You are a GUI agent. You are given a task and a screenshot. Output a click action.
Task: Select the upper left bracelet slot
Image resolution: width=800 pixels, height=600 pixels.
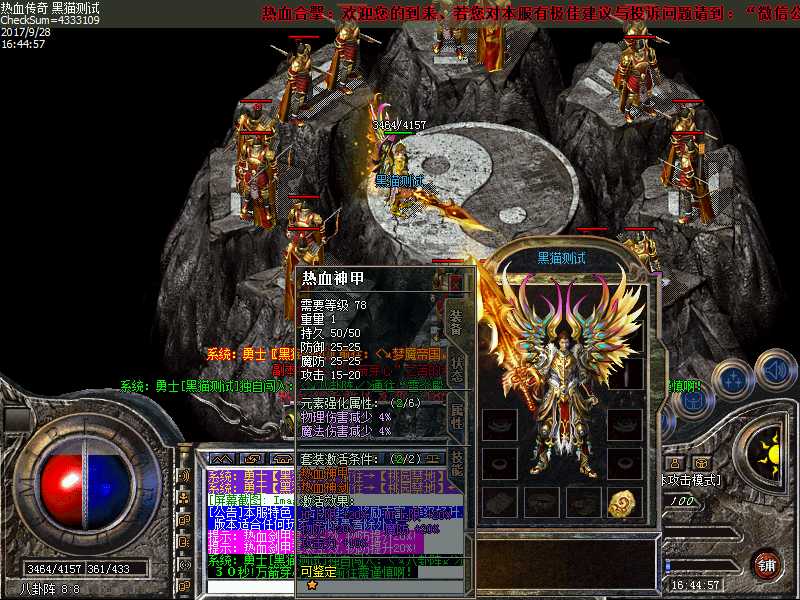pos(499,423)
